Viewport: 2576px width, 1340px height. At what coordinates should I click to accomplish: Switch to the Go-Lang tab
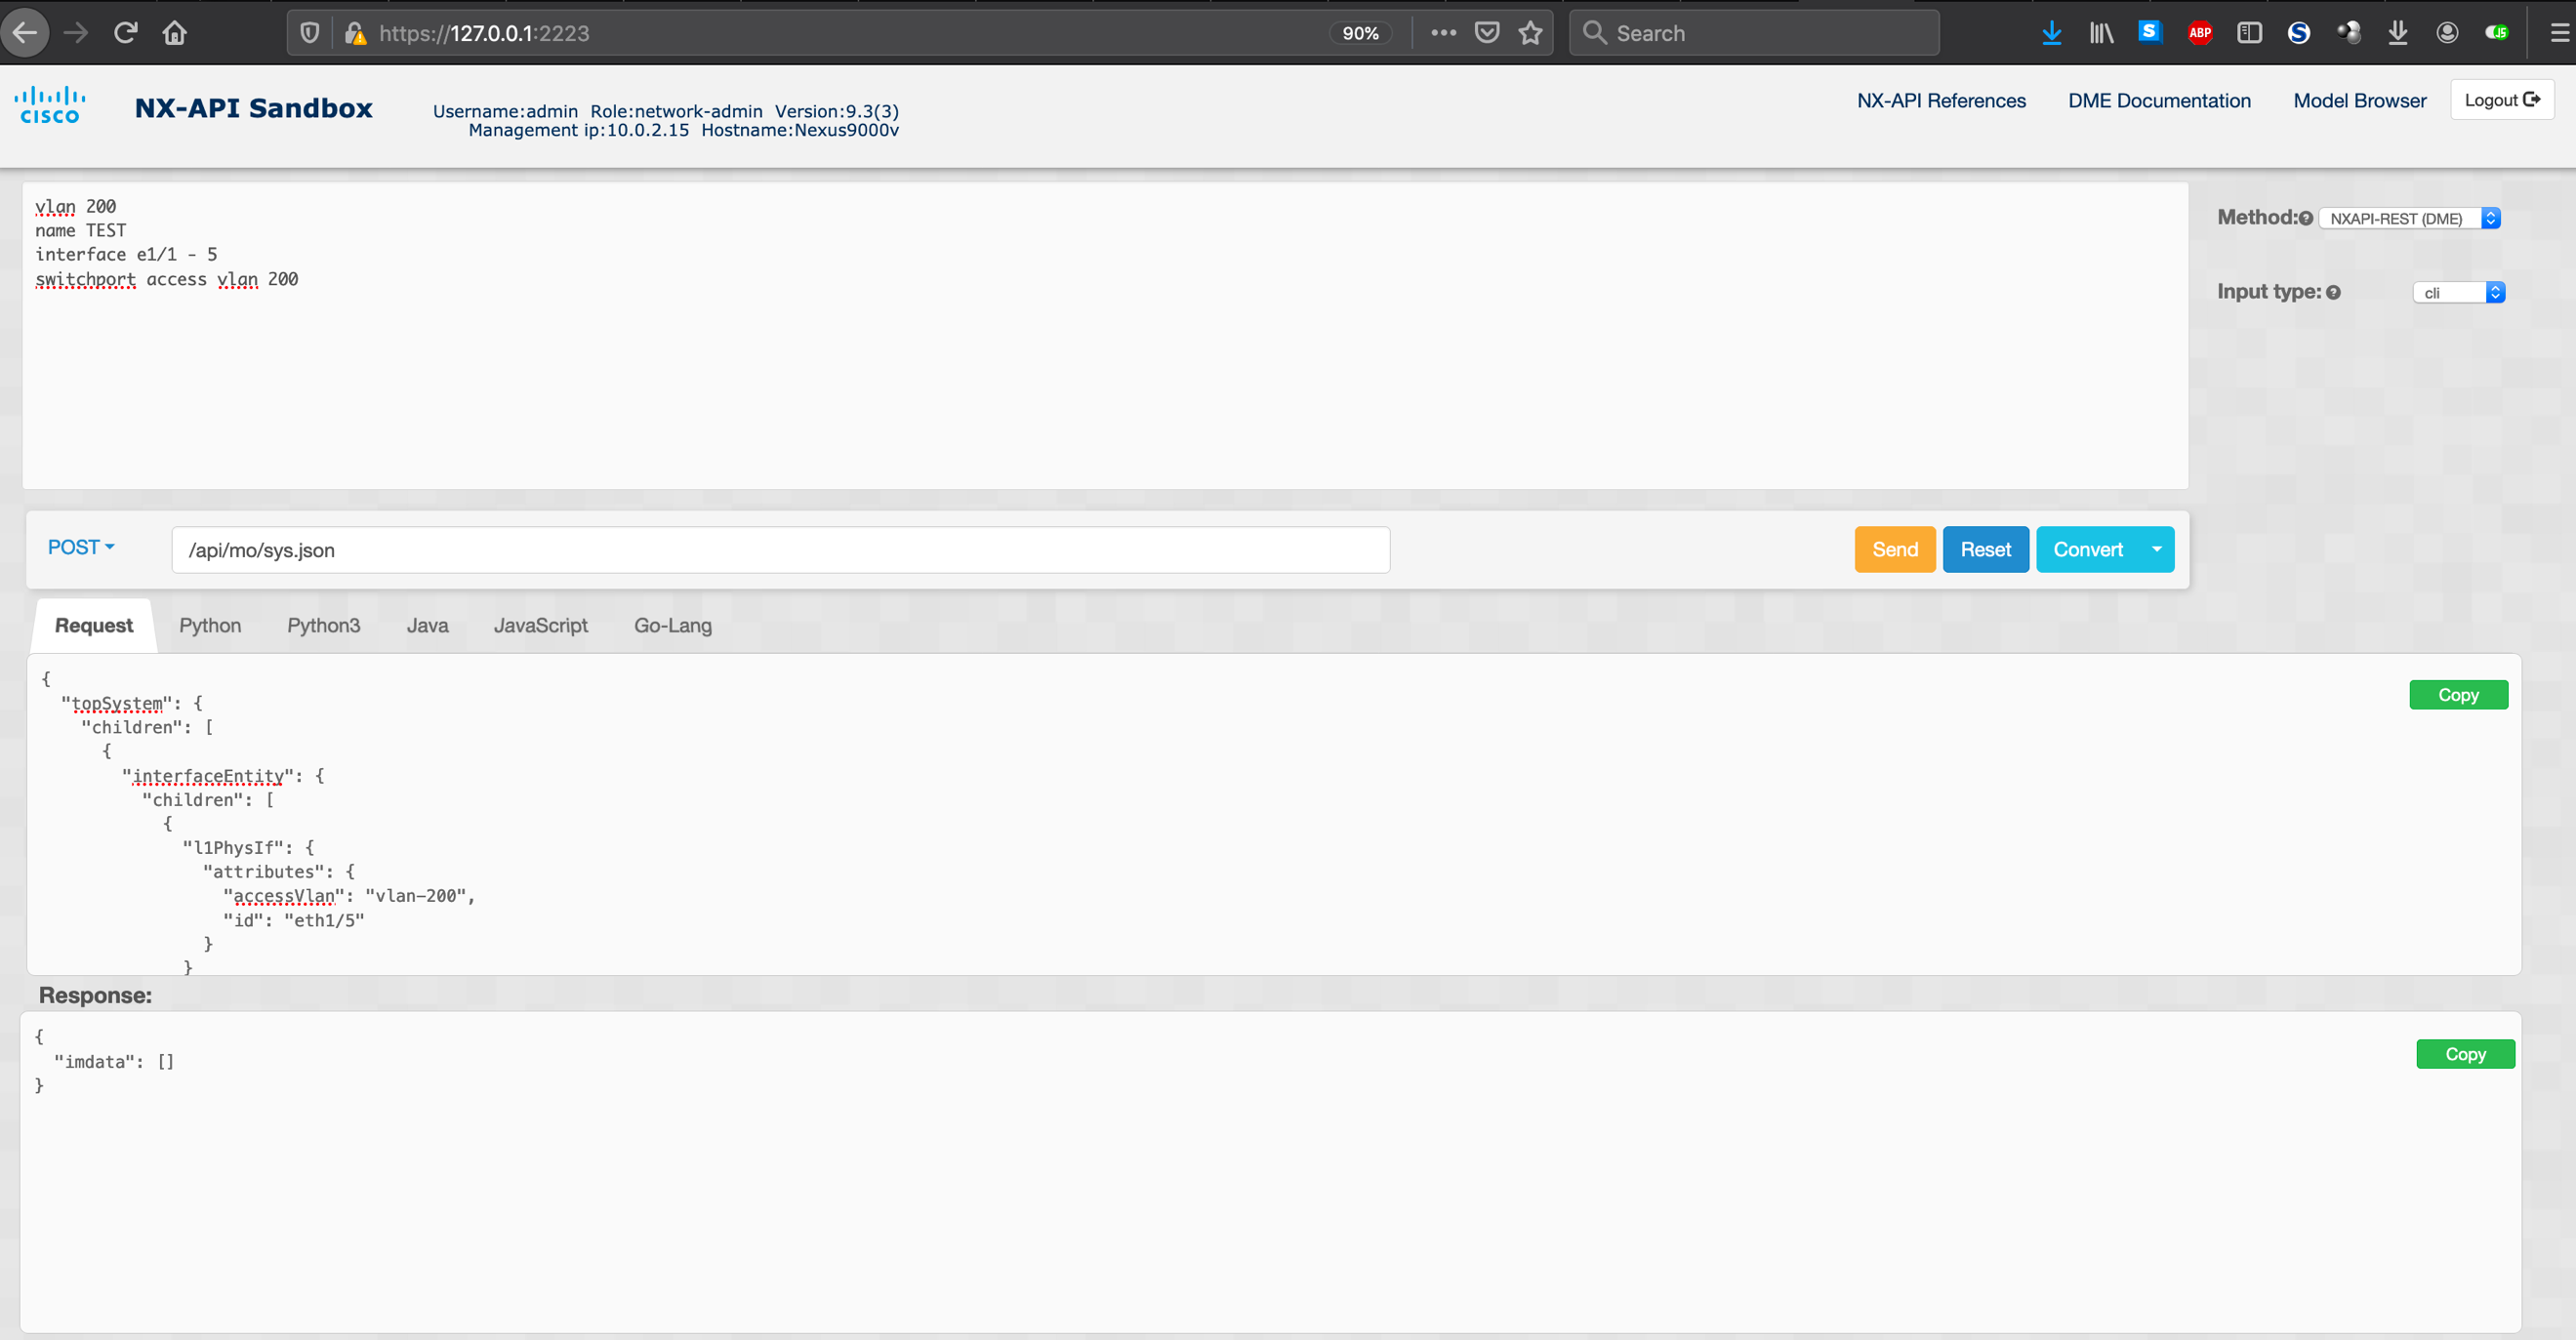point(672,624)
